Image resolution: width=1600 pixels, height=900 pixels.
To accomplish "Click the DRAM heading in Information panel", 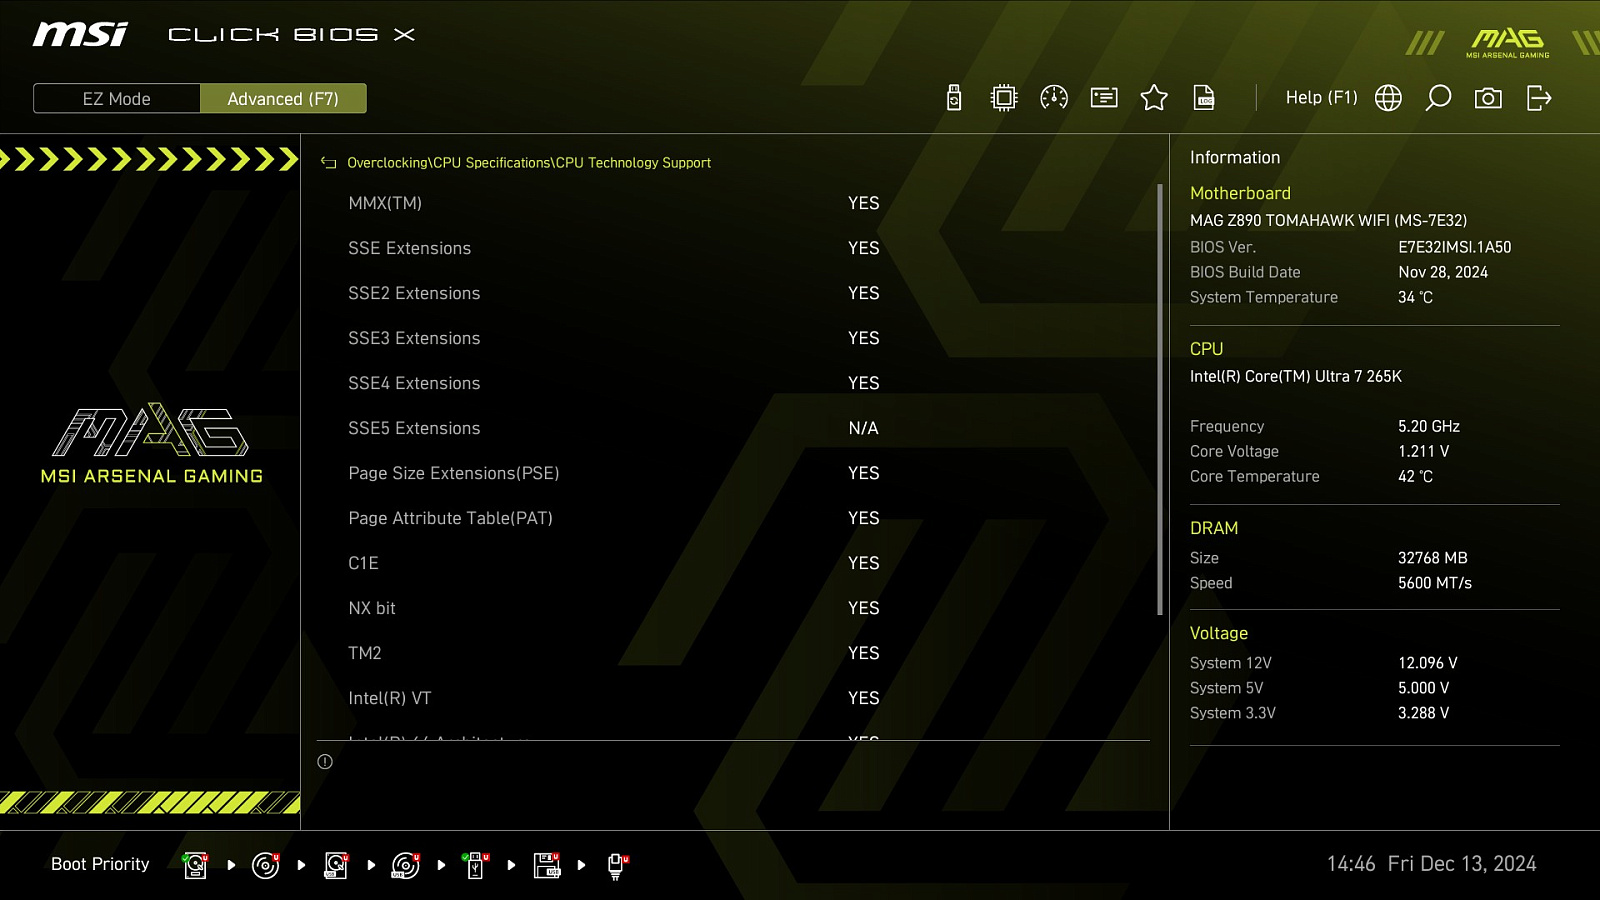I will (1214, 528).
